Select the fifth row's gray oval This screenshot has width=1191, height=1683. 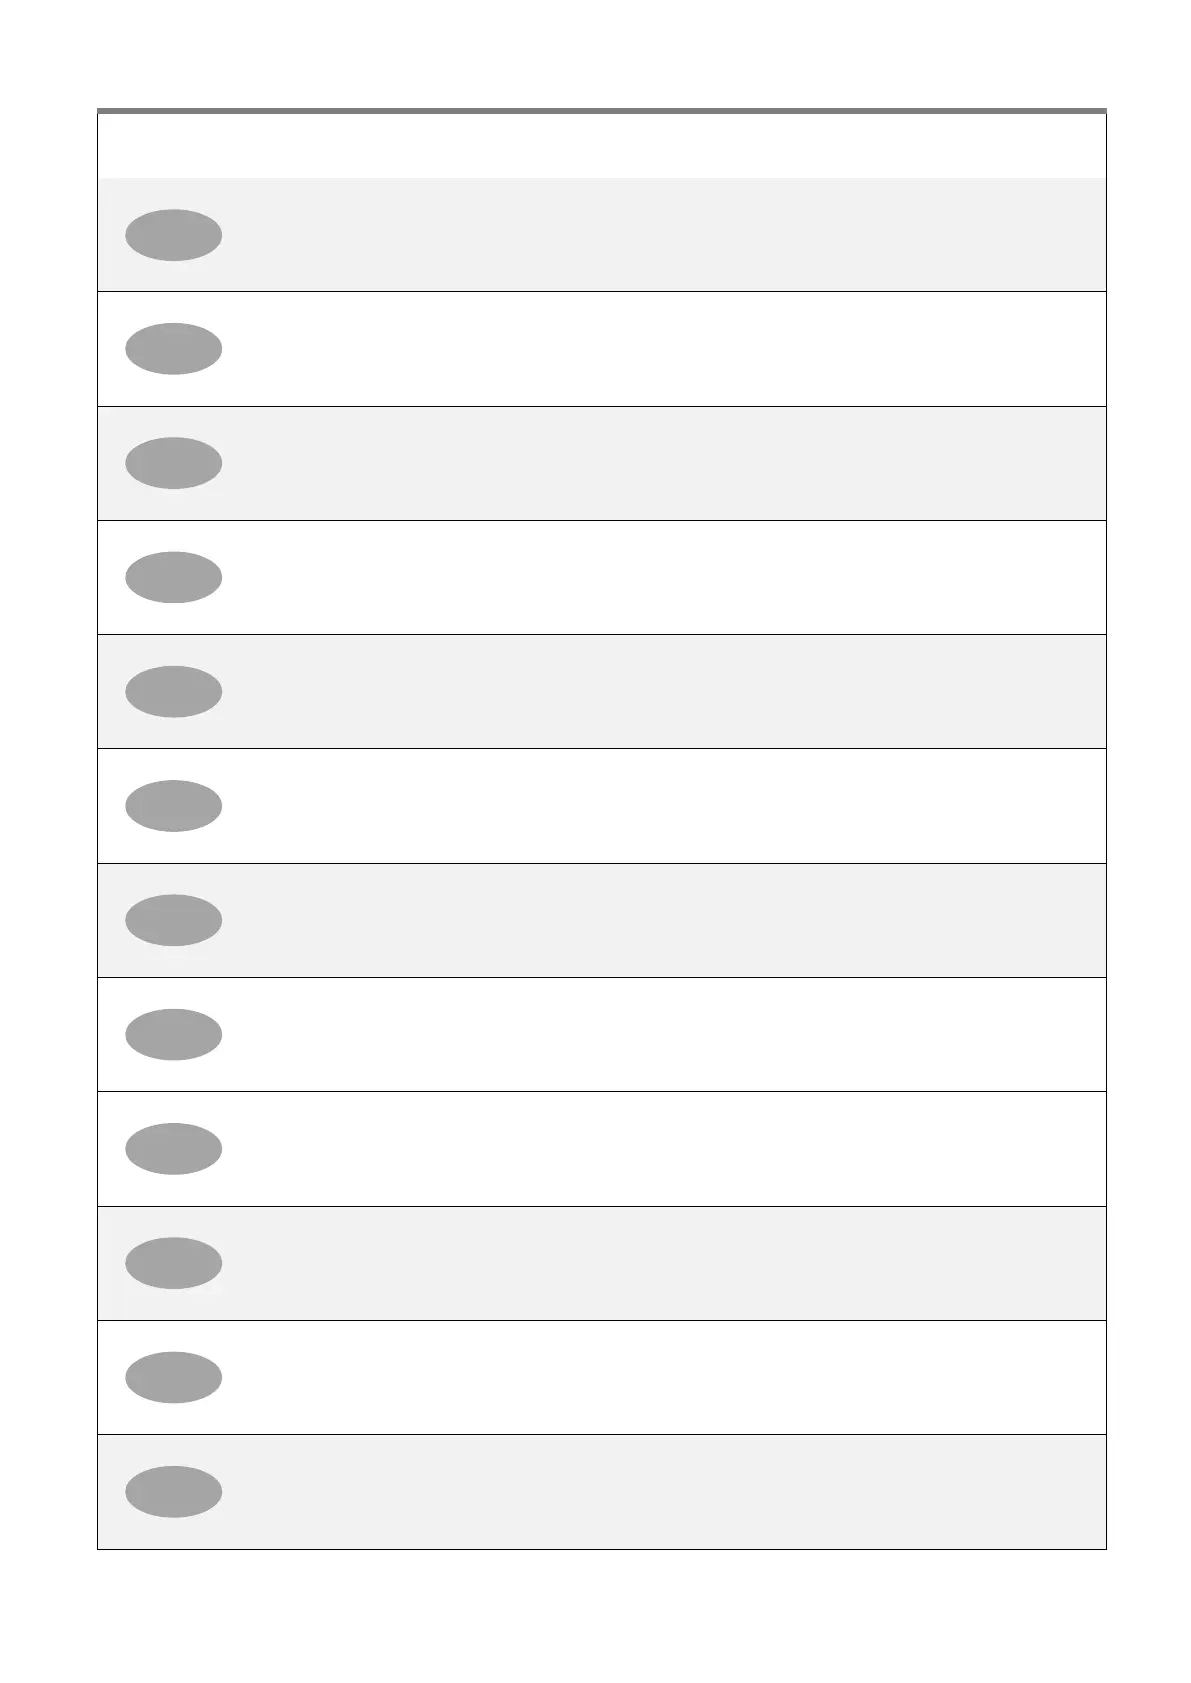coord(173,691)
